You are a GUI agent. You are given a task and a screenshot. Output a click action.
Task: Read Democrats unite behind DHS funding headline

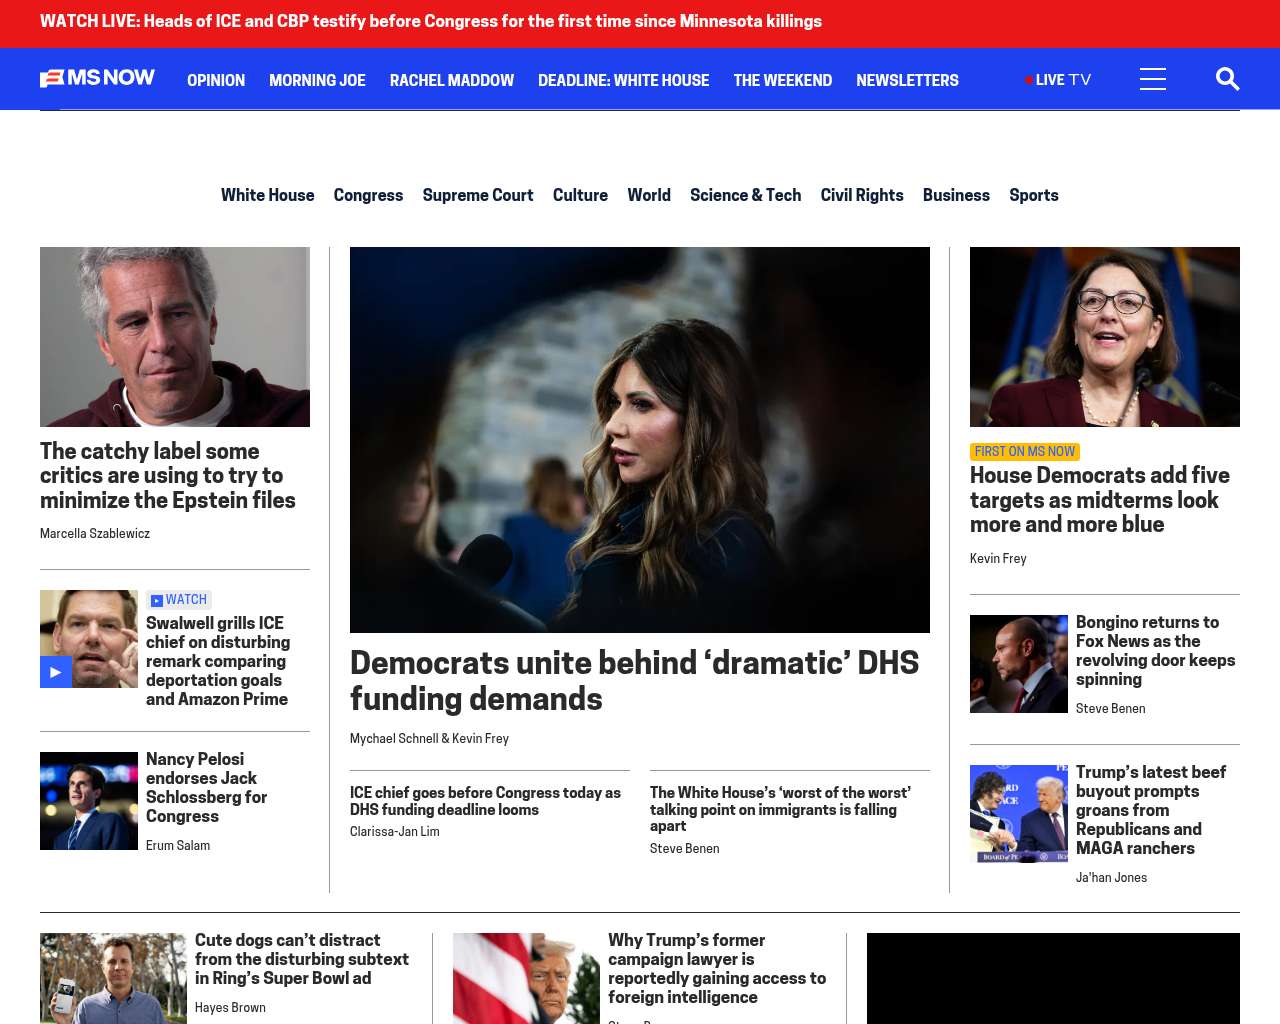[634, 681]
